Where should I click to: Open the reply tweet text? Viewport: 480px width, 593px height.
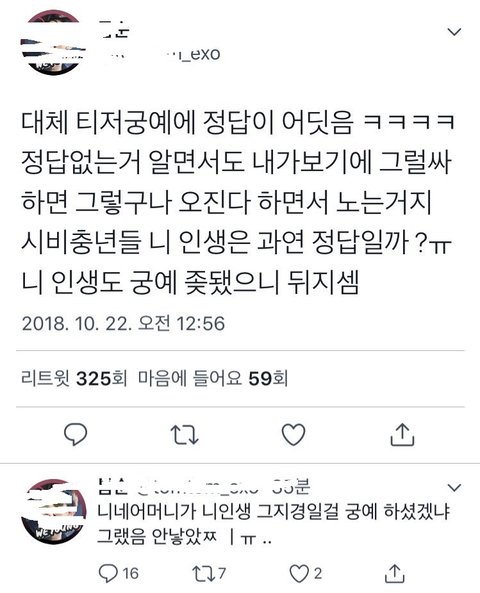point(273,524)
